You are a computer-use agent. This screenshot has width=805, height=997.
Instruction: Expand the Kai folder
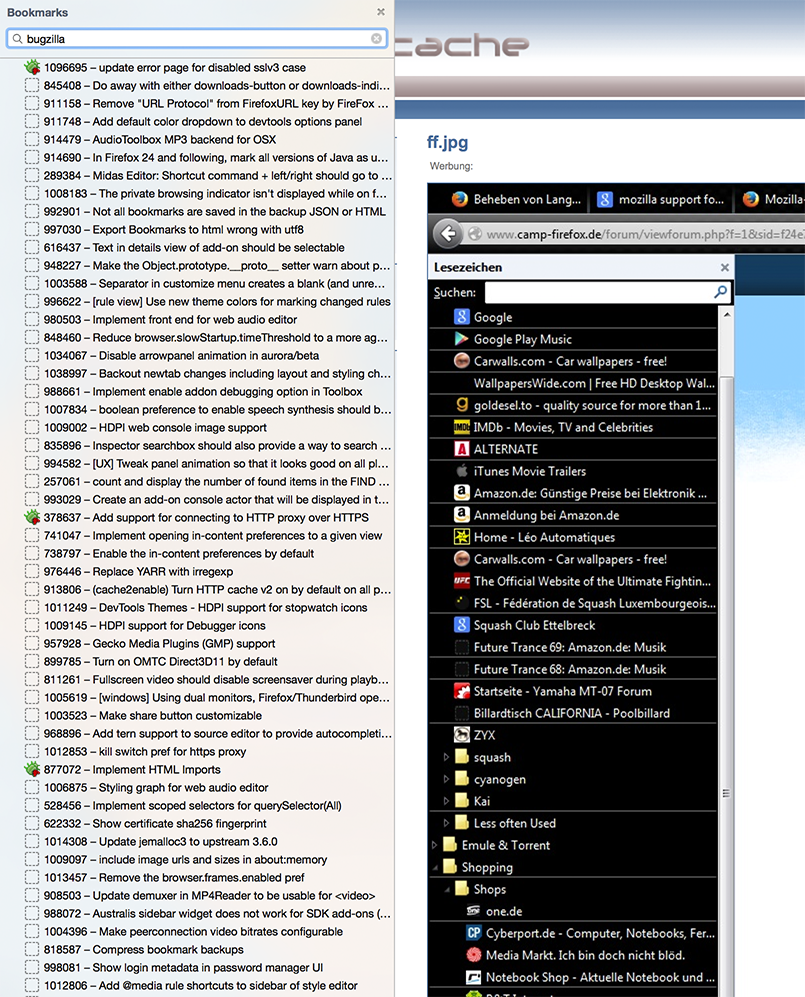[446, 801]
